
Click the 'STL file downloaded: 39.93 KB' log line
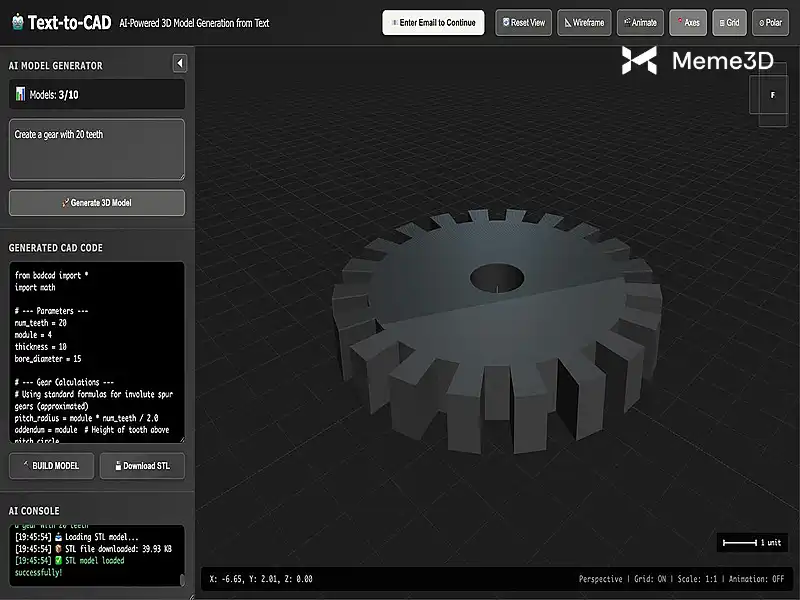click(x=93, y=549)
